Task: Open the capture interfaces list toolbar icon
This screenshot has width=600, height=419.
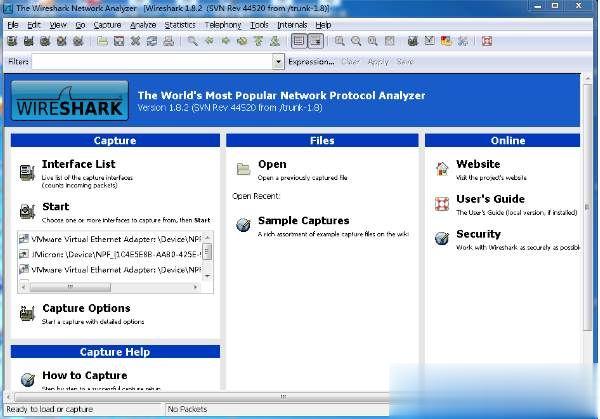Action: point(12,41)
